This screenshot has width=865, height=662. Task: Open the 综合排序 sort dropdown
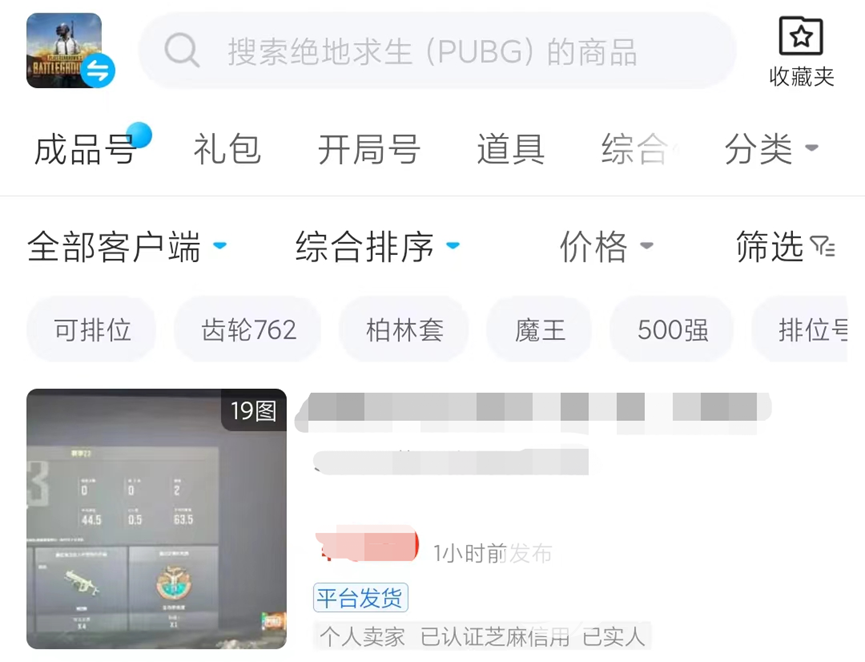click(x=378, y=246)
